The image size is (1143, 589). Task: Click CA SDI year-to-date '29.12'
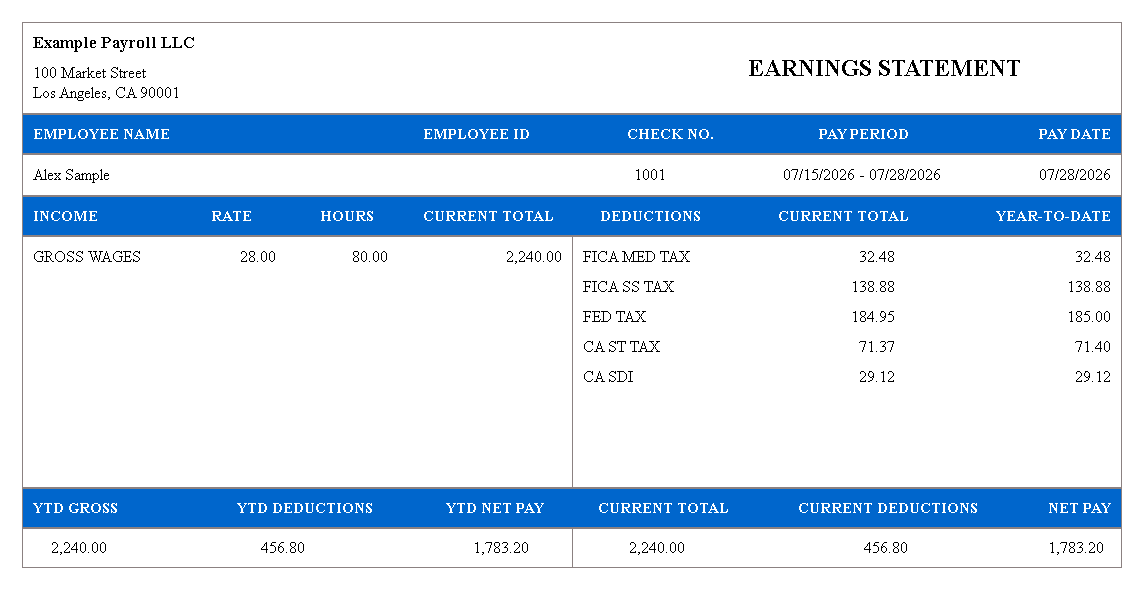1093,377
